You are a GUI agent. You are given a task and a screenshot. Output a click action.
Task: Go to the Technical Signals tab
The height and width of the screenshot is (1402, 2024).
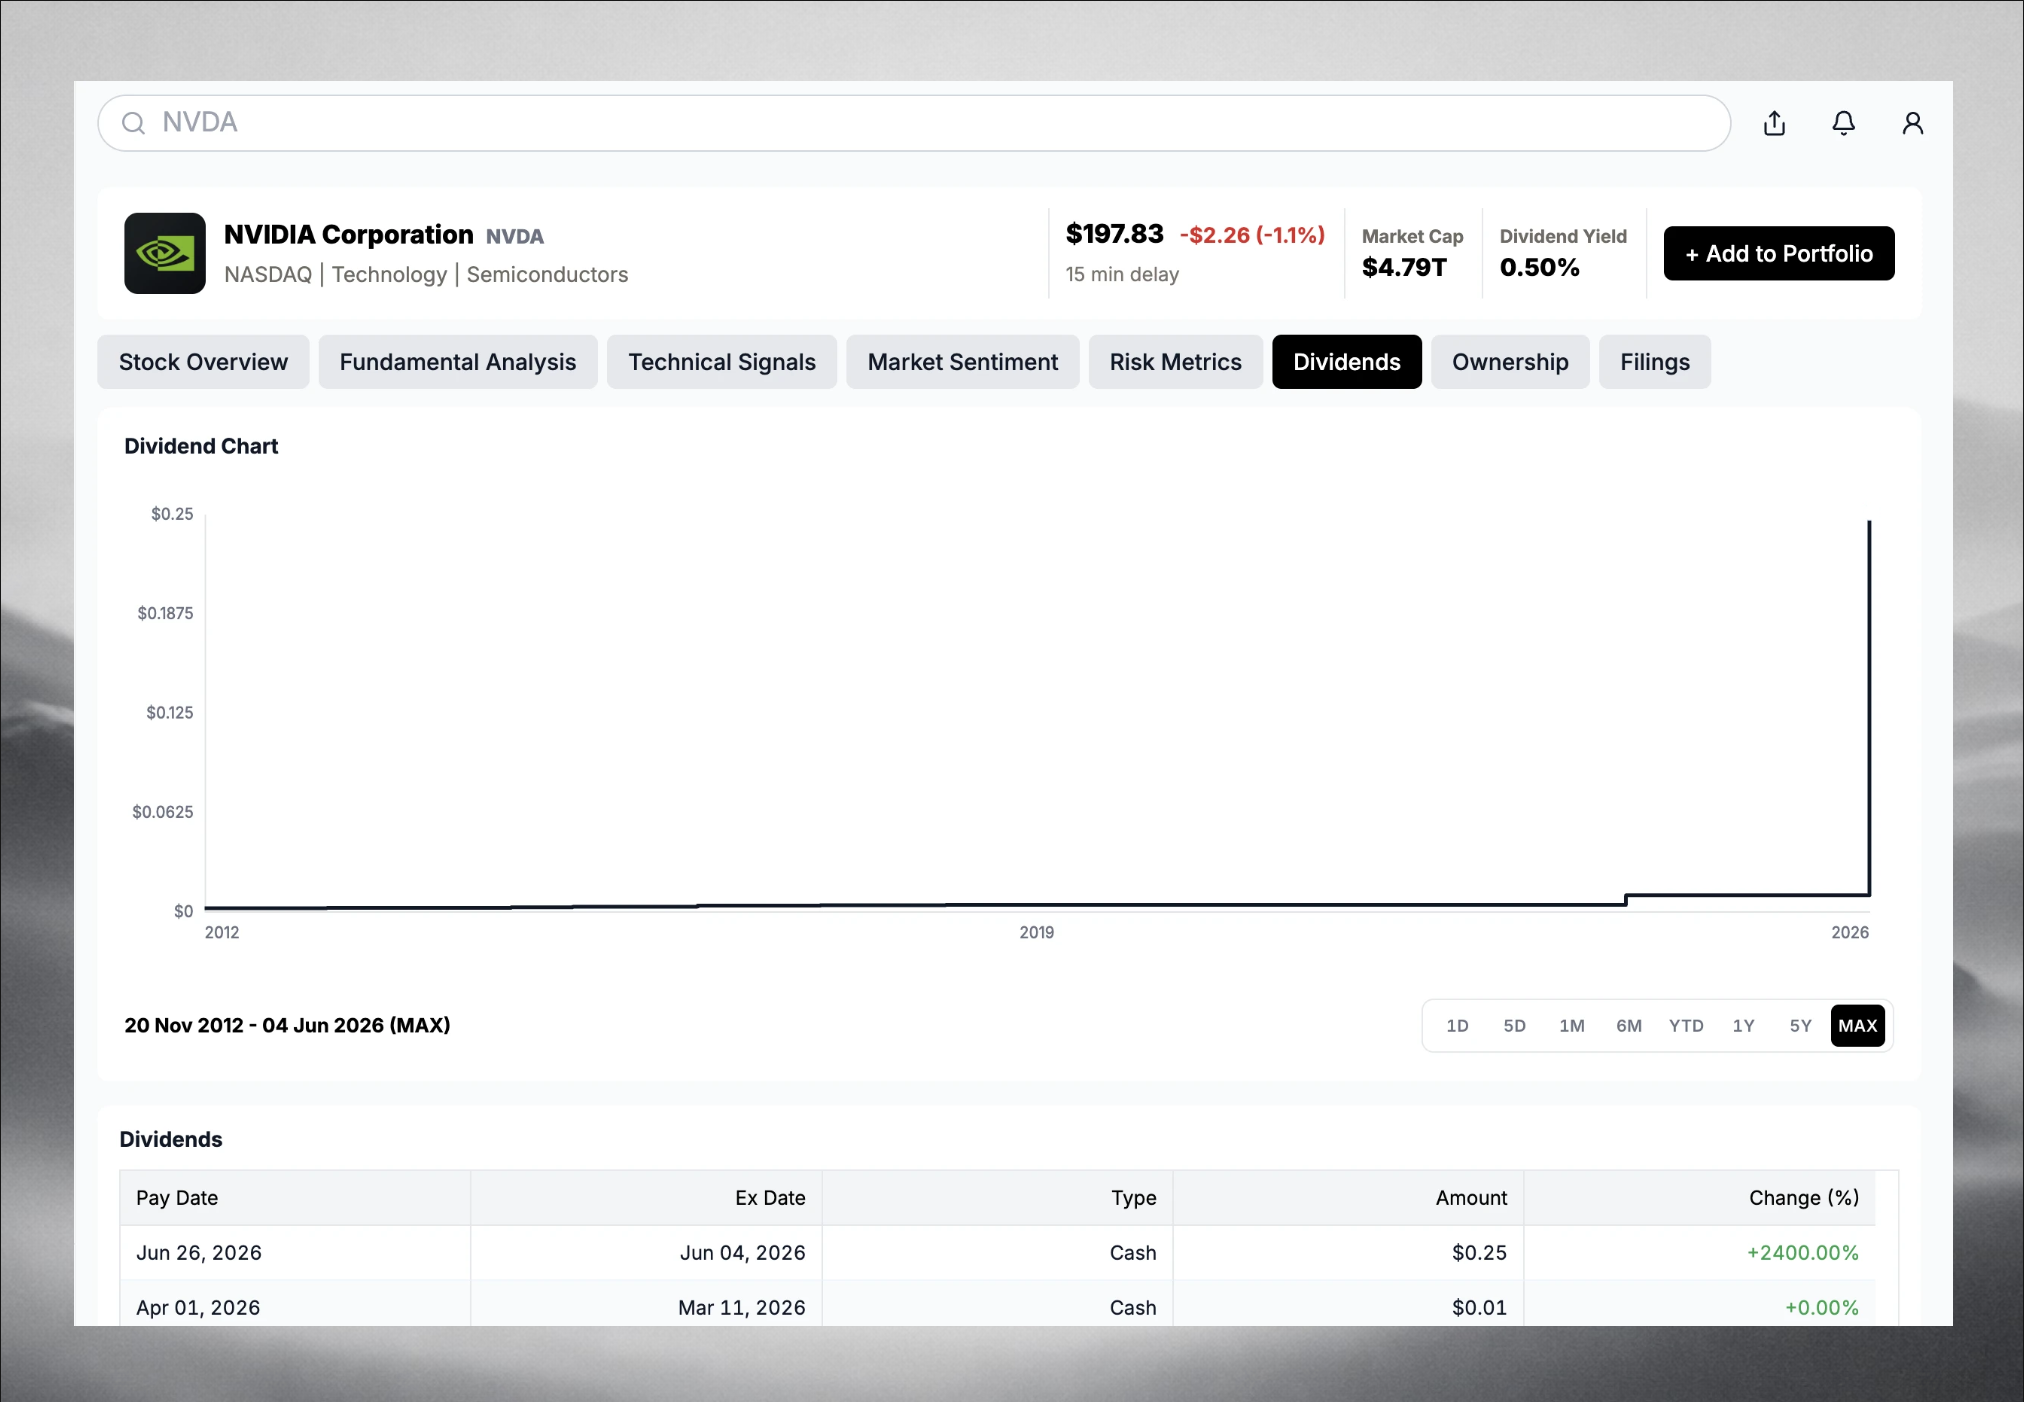(x=722, y=362)
